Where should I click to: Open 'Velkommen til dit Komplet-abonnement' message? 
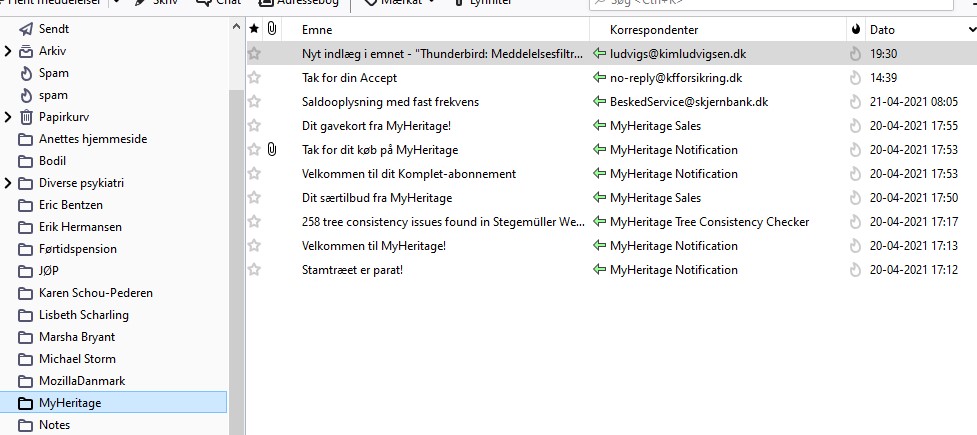coord(409,174)
